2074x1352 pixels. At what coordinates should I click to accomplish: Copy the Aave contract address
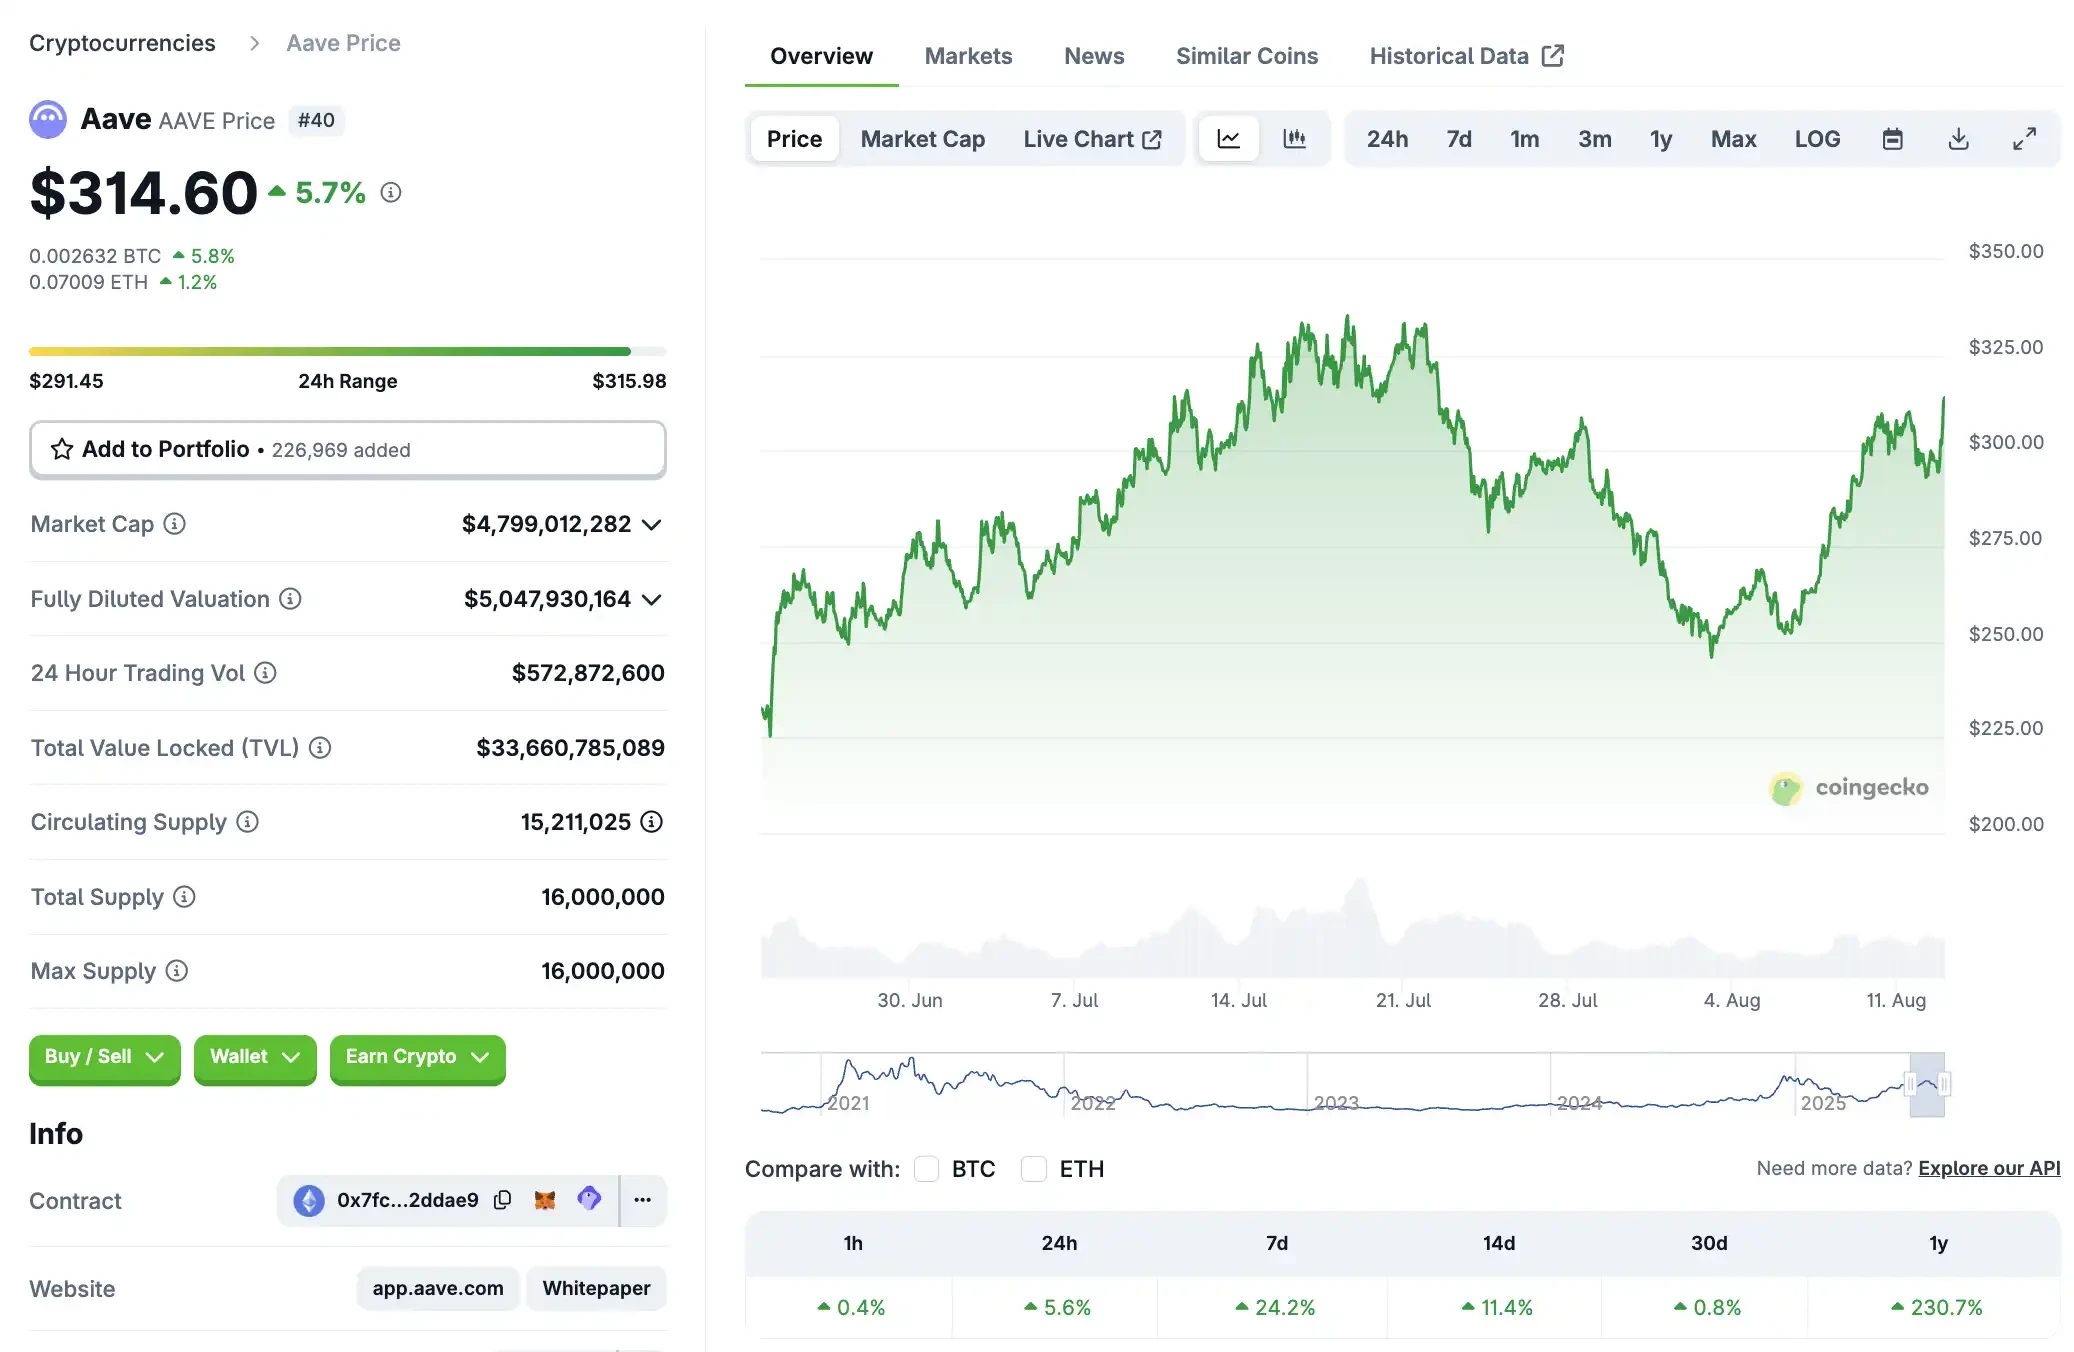pos(503,1200)
